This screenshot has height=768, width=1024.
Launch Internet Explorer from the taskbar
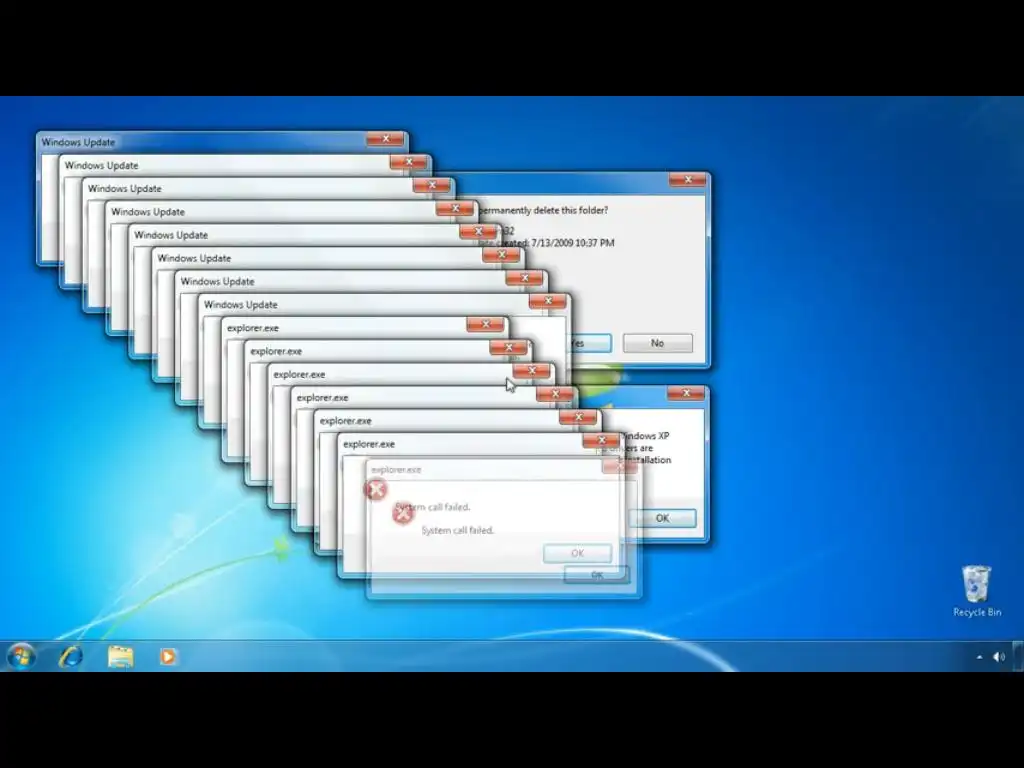pyautogui.click(x=71, y=656)
